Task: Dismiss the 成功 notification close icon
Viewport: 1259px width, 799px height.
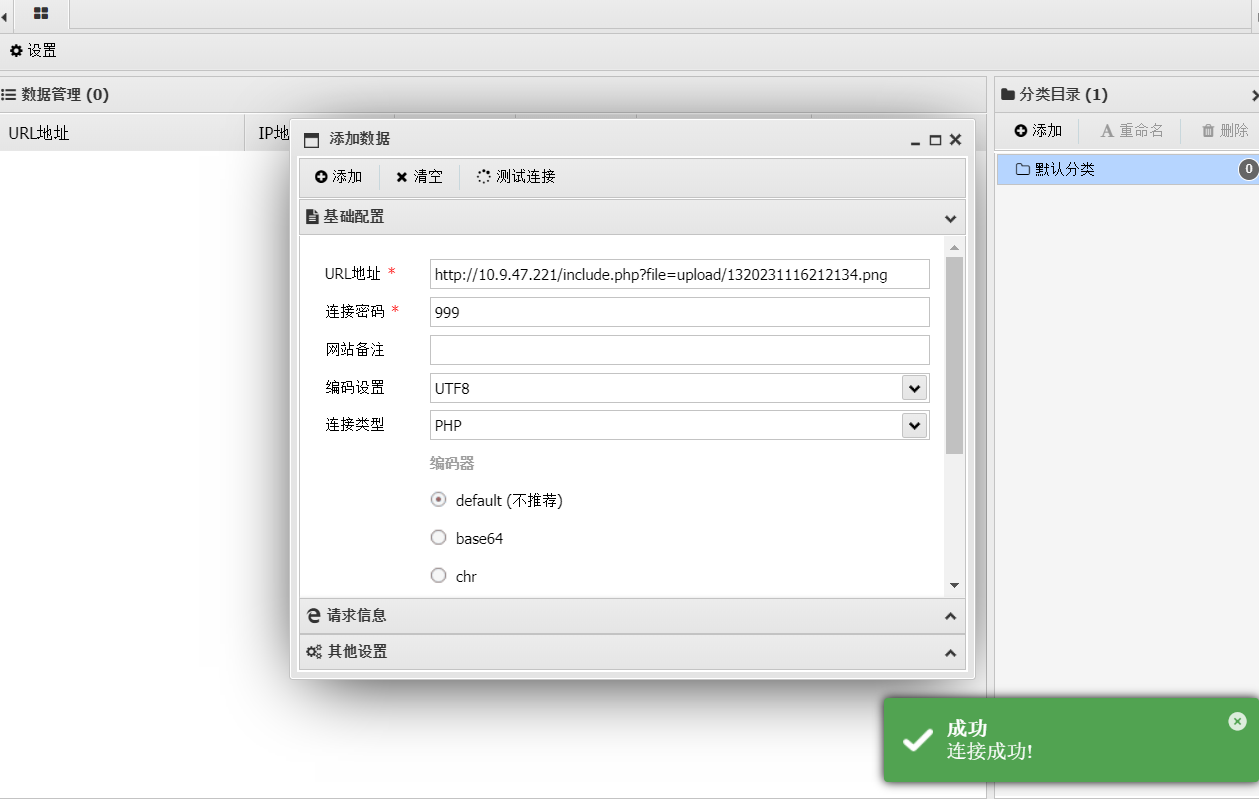Action: pos(1237,721)
